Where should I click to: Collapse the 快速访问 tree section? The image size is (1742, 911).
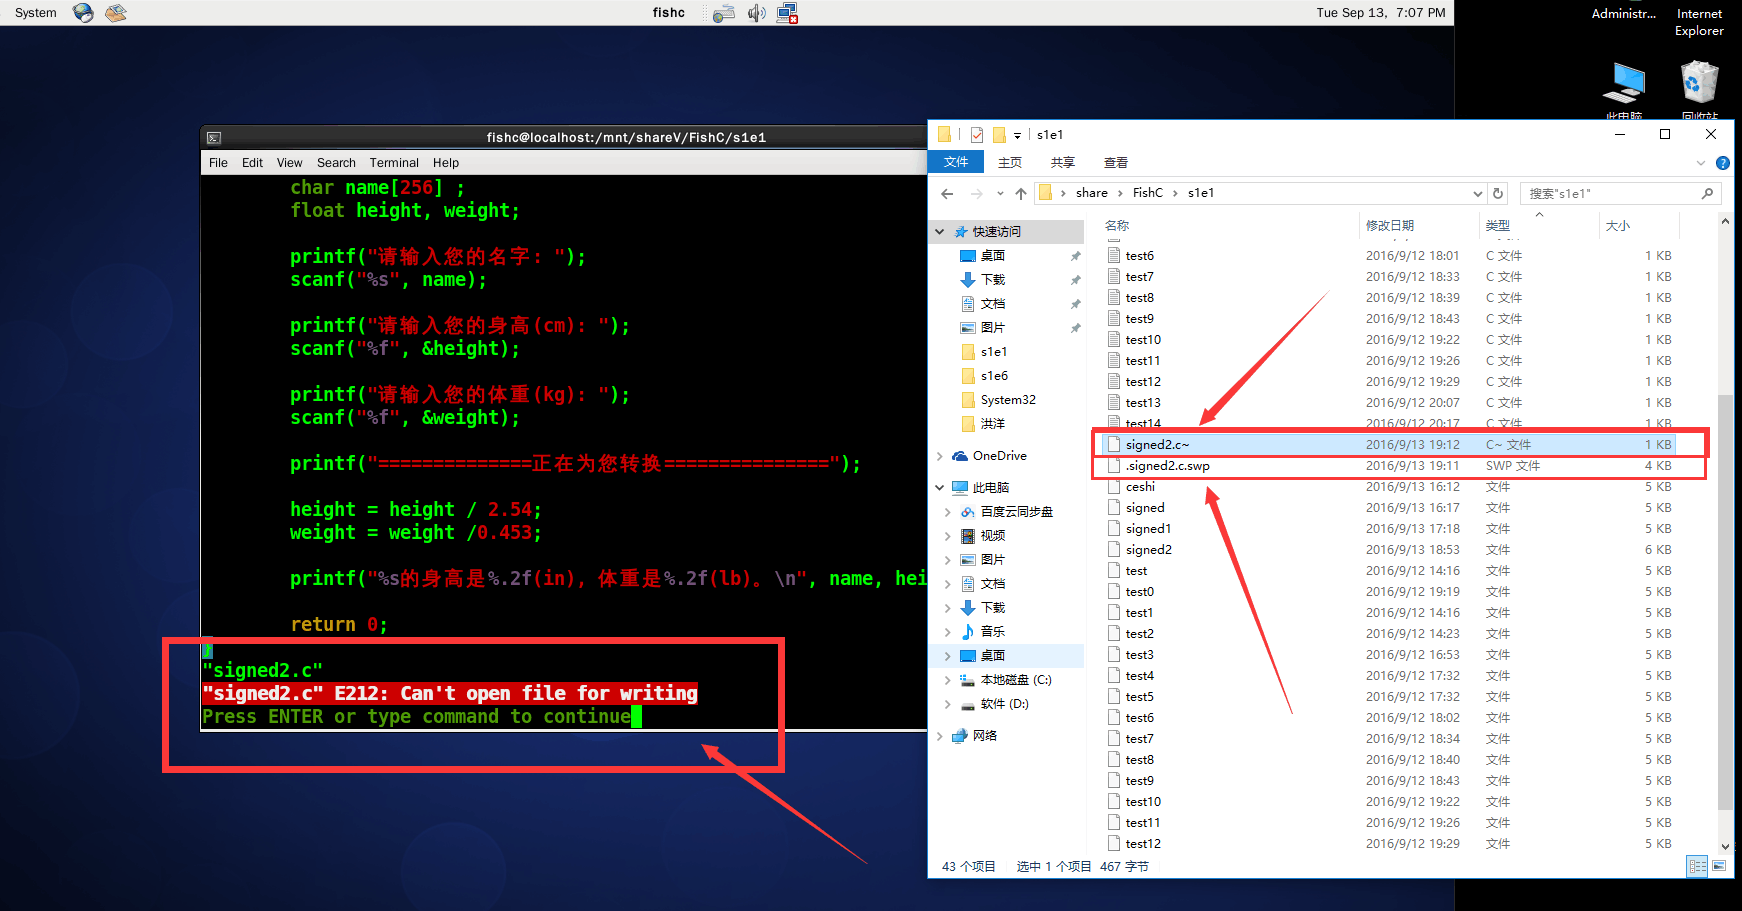pos(940,231)
